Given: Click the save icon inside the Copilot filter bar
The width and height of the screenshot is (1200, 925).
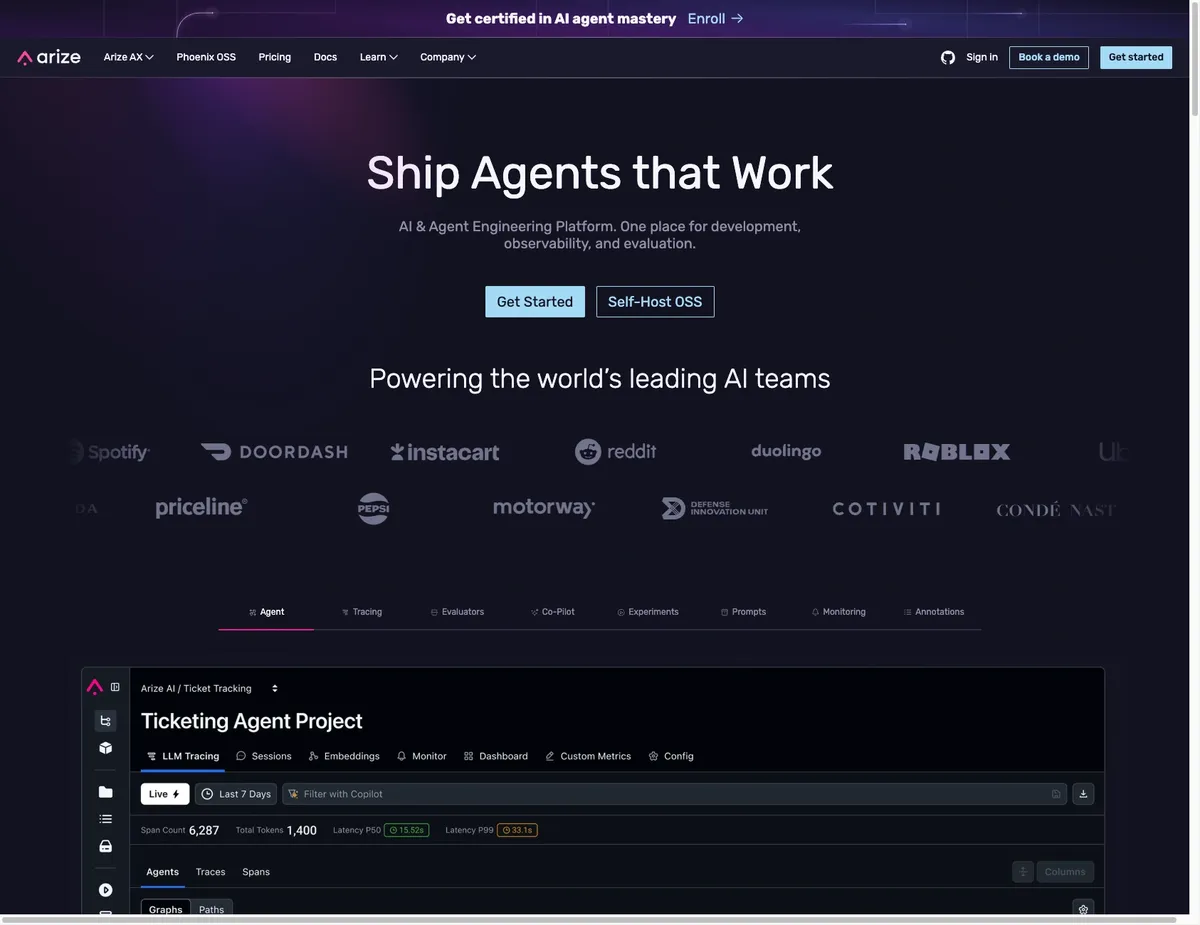Looking at the screenshot, I should (1056, 794).
